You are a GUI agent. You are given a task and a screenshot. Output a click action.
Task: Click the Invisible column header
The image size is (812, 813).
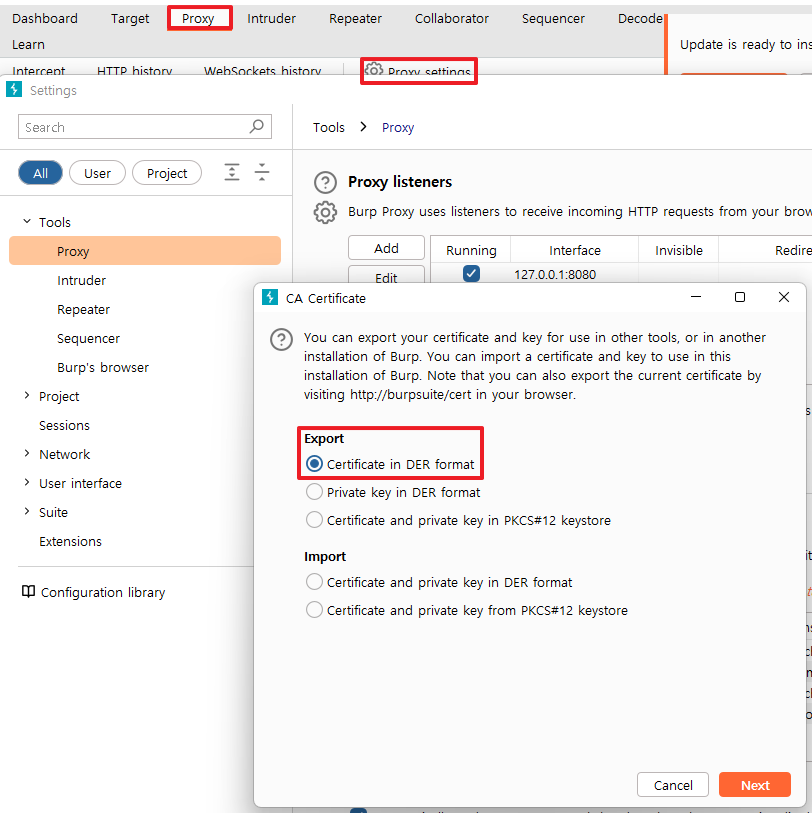(678, 250)
